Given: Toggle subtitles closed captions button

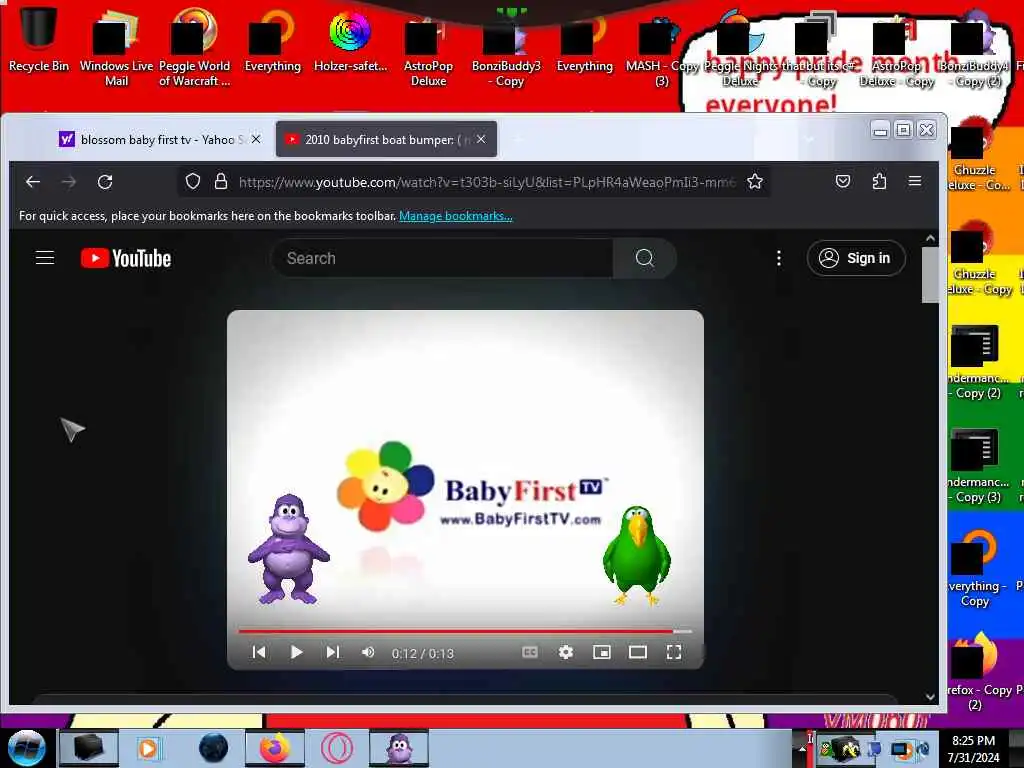Looking at the screenshot, I should pos(530,652).
